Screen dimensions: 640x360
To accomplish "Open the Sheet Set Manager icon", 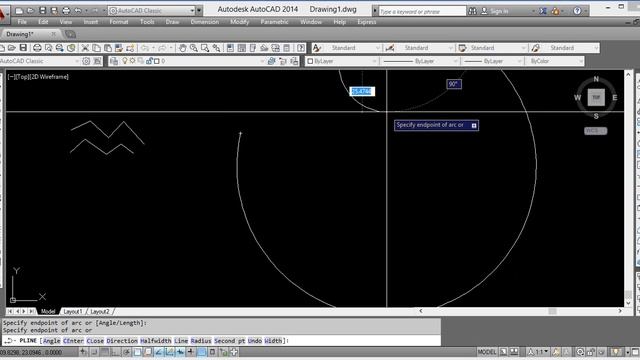I will [x=264, y=48].
